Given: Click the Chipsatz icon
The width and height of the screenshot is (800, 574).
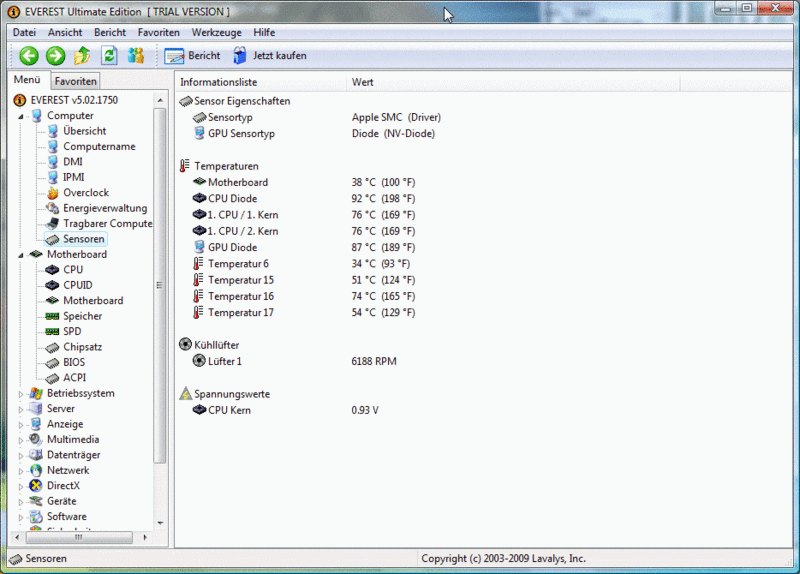Looking at the screenshot, I should pyautogui.click(x=53, y=347).
